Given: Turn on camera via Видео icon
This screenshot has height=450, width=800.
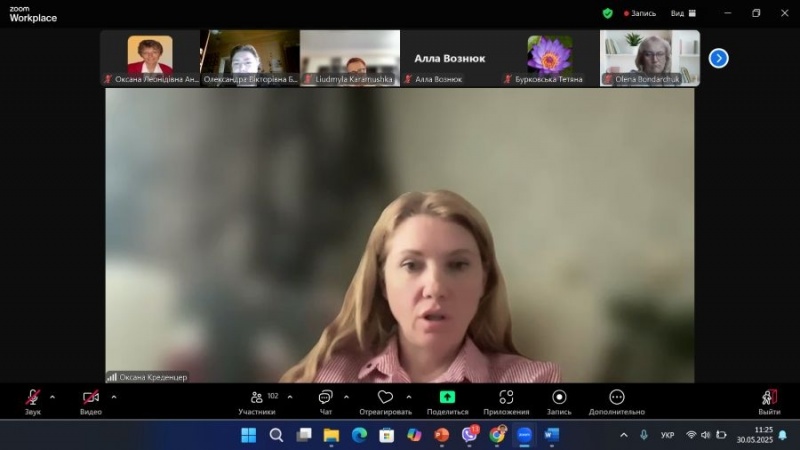Looking at the screenshot, I should [91, 398].
